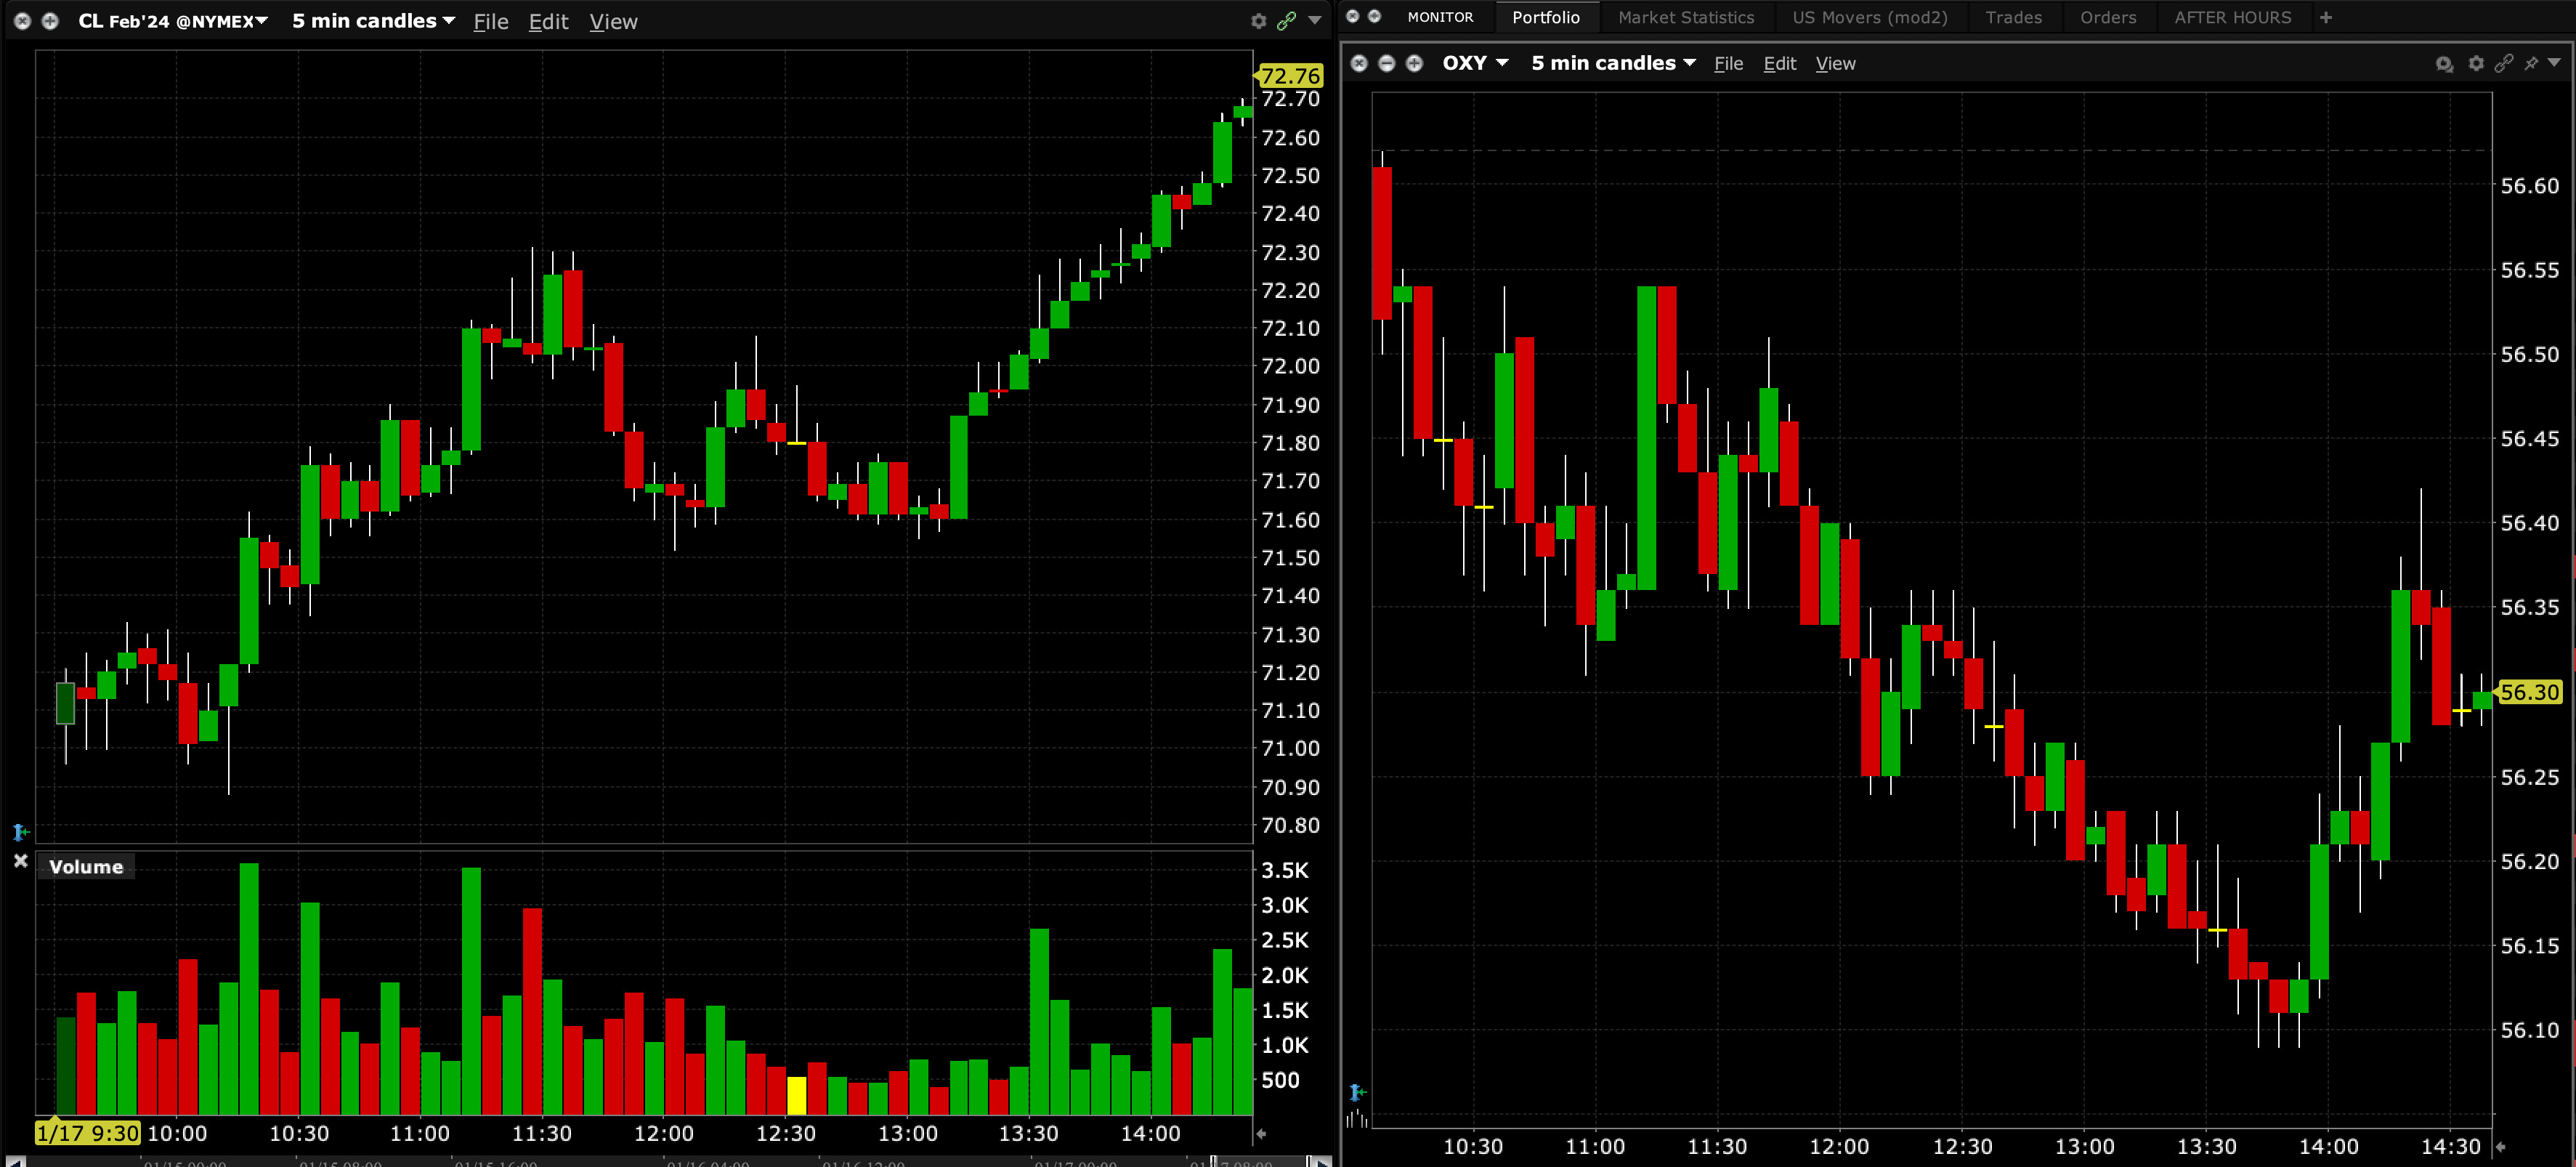The height and width of the screenshot is (1167, 2576).
Task: Toggle the pin icon on OXY chart
Action: 2530,63
